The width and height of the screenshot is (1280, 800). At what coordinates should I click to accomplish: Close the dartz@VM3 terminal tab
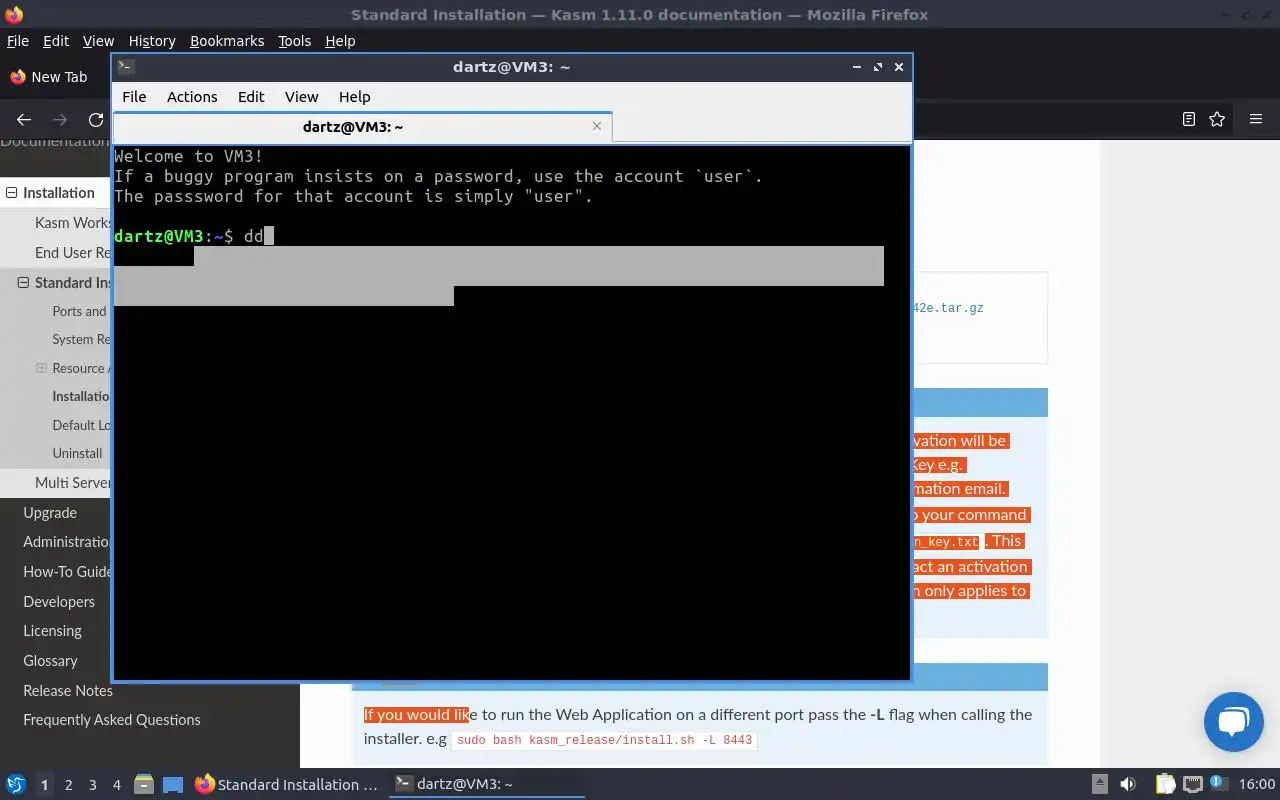point(597,126)
